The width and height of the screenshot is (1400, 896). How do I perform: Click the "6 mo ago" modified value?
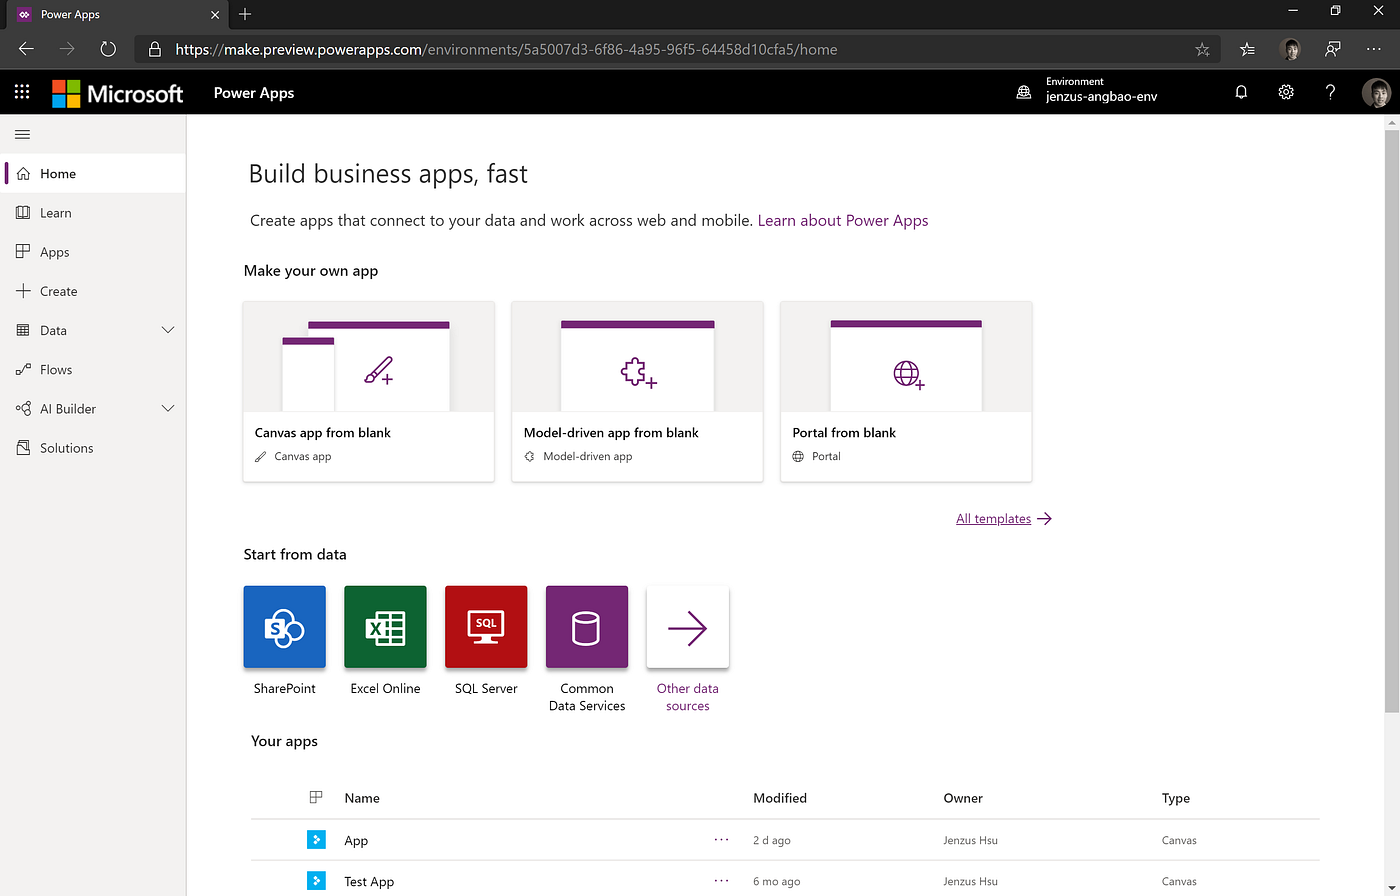click(777, 882)
